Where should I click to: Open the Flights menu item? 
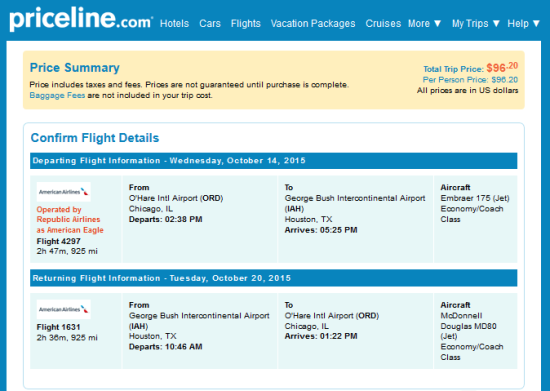[x=246, y=23]
